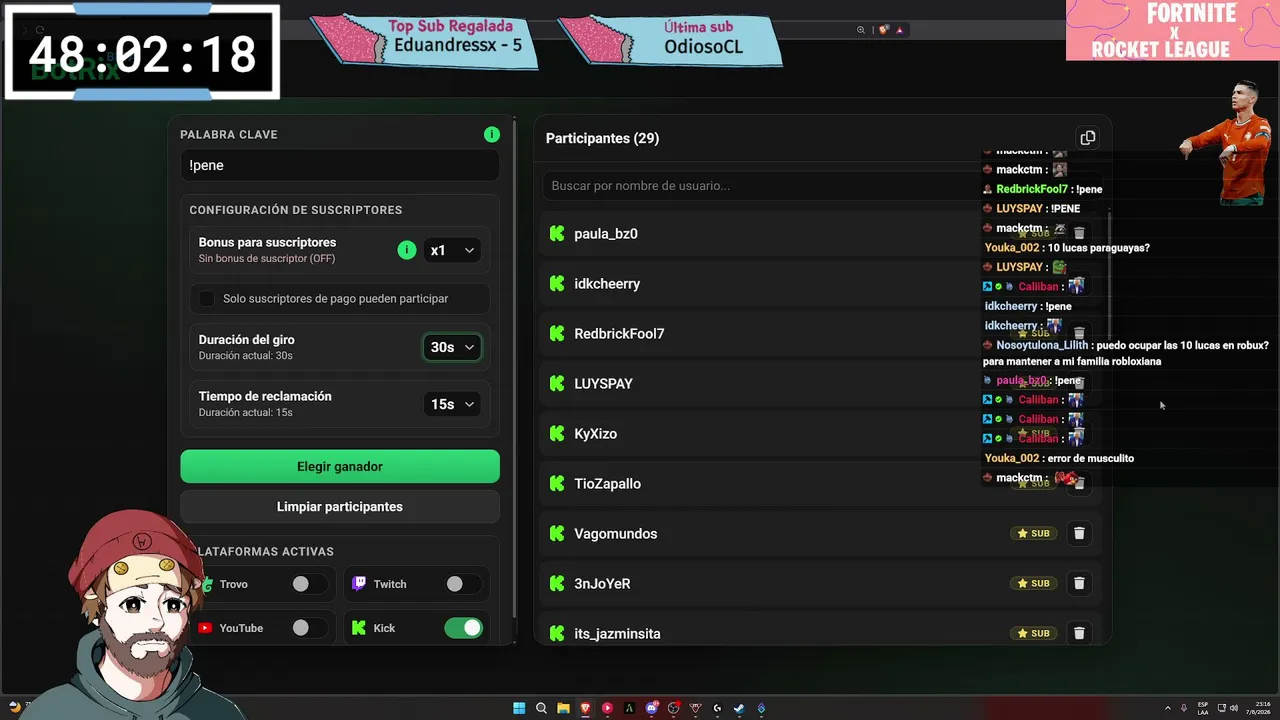Open the ESP LAA language switcher
The image size is (1280, 720).
[1203, 708]
